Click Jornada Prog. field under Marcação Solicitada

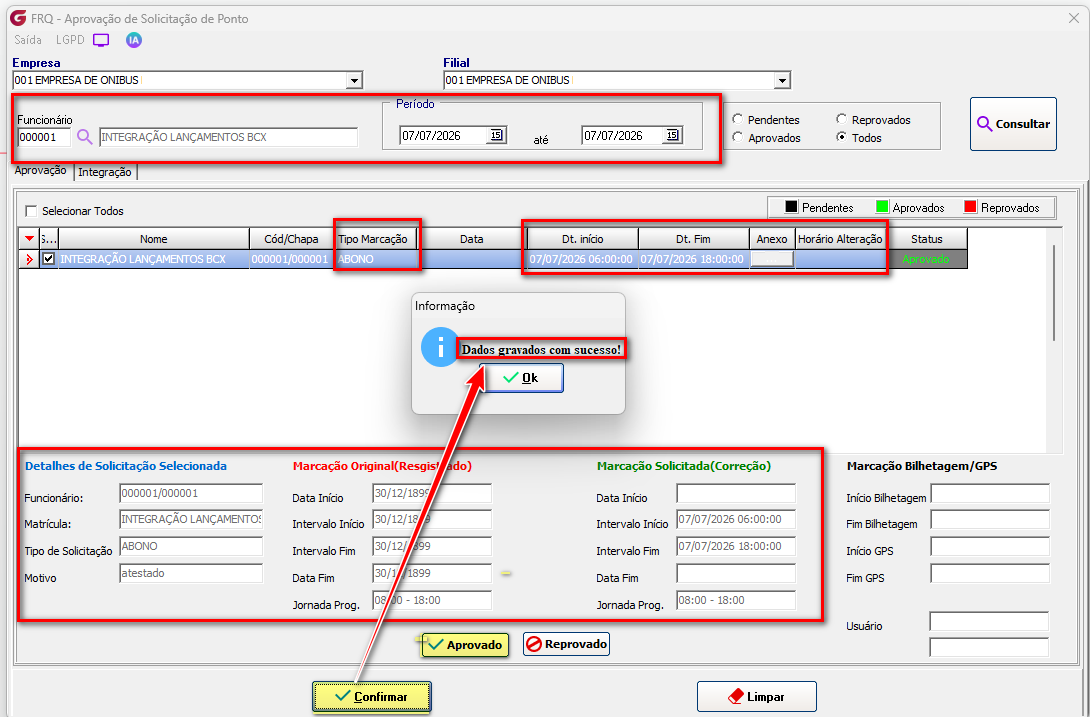click(735, 600)
